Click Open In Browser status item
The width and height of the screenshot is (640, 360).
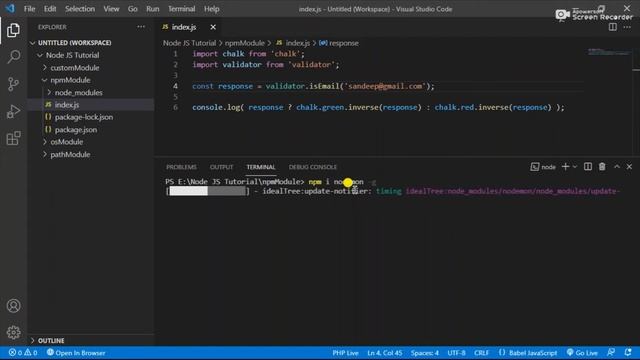click(x=76, y=353)
